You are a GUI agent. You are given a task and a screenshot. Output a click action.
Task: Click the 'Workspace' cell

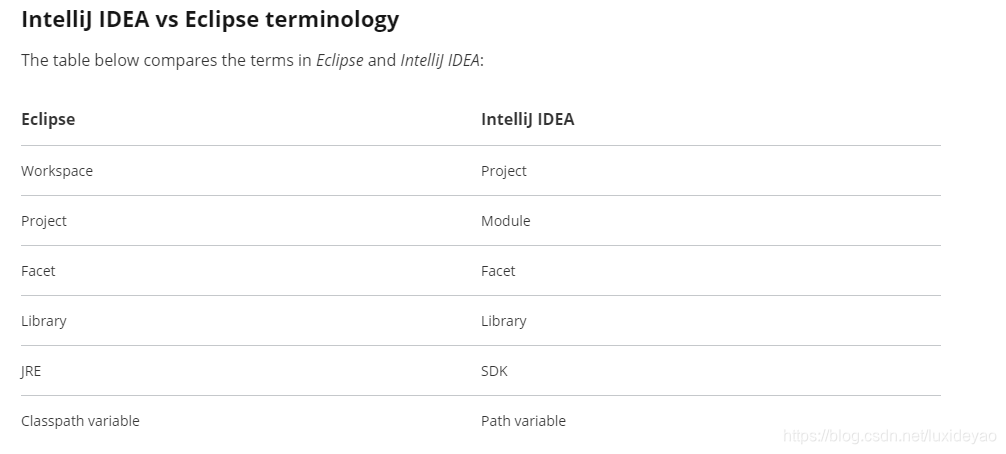coord(57,171)
